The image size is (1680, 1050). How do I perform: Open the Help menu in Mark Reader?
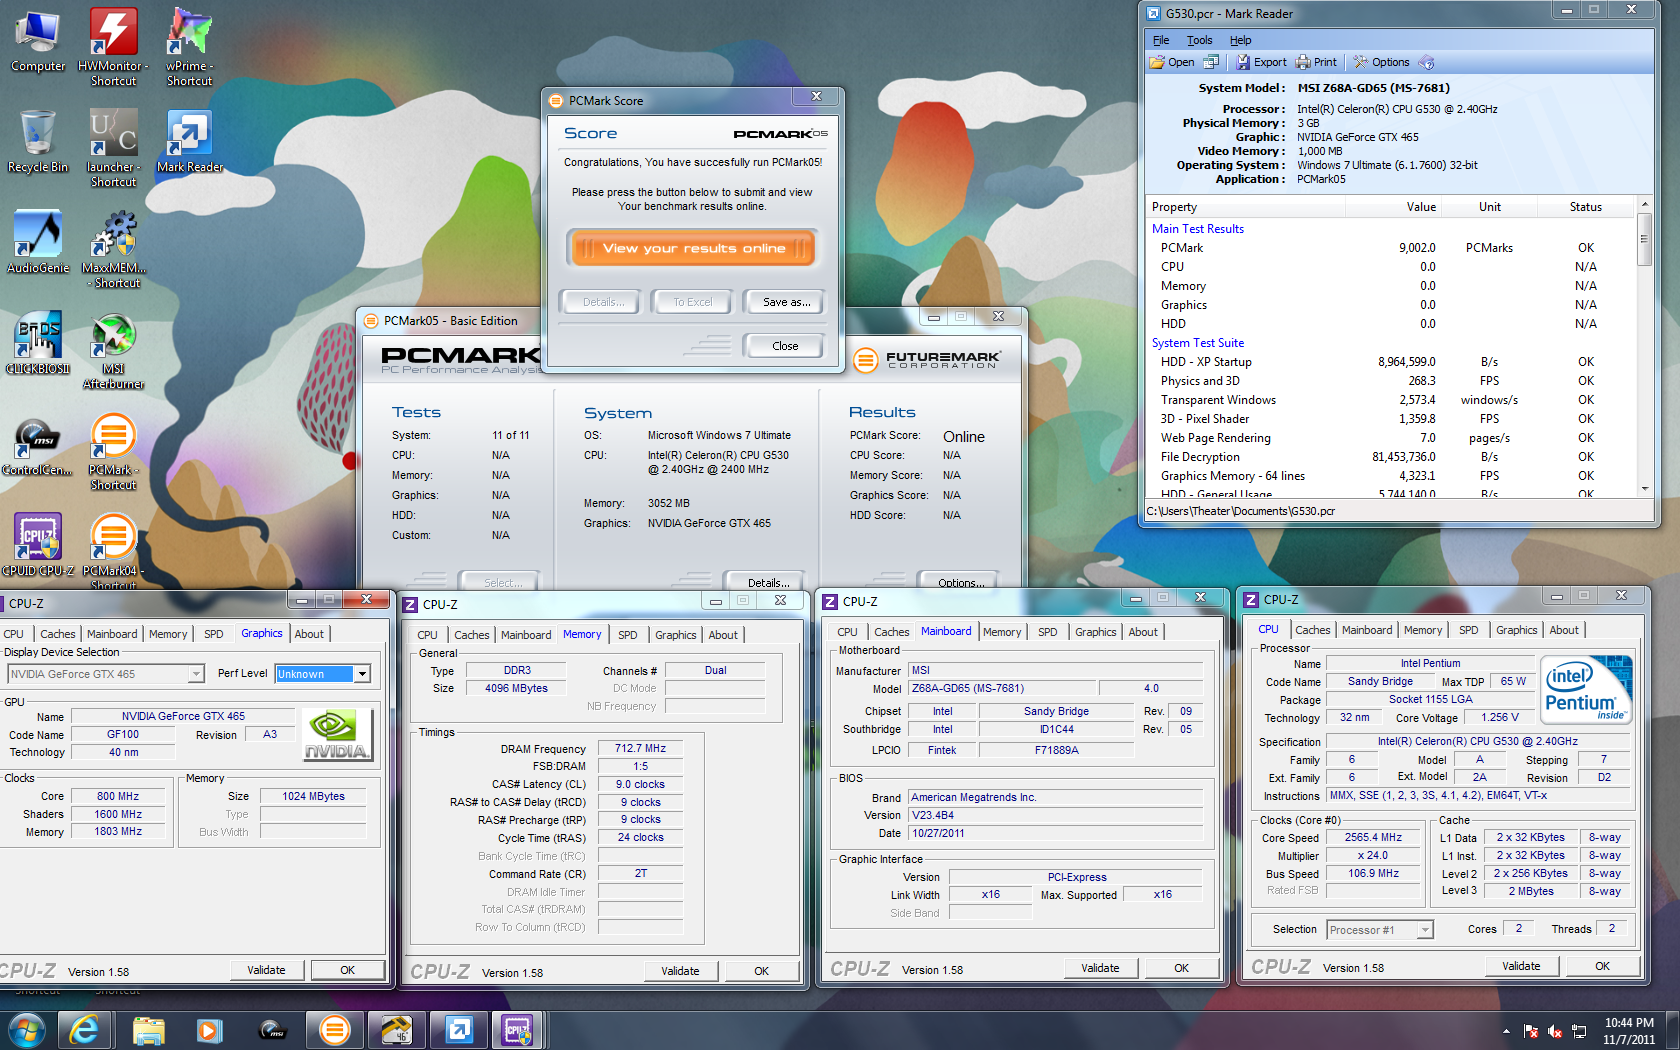[1240, 40]
